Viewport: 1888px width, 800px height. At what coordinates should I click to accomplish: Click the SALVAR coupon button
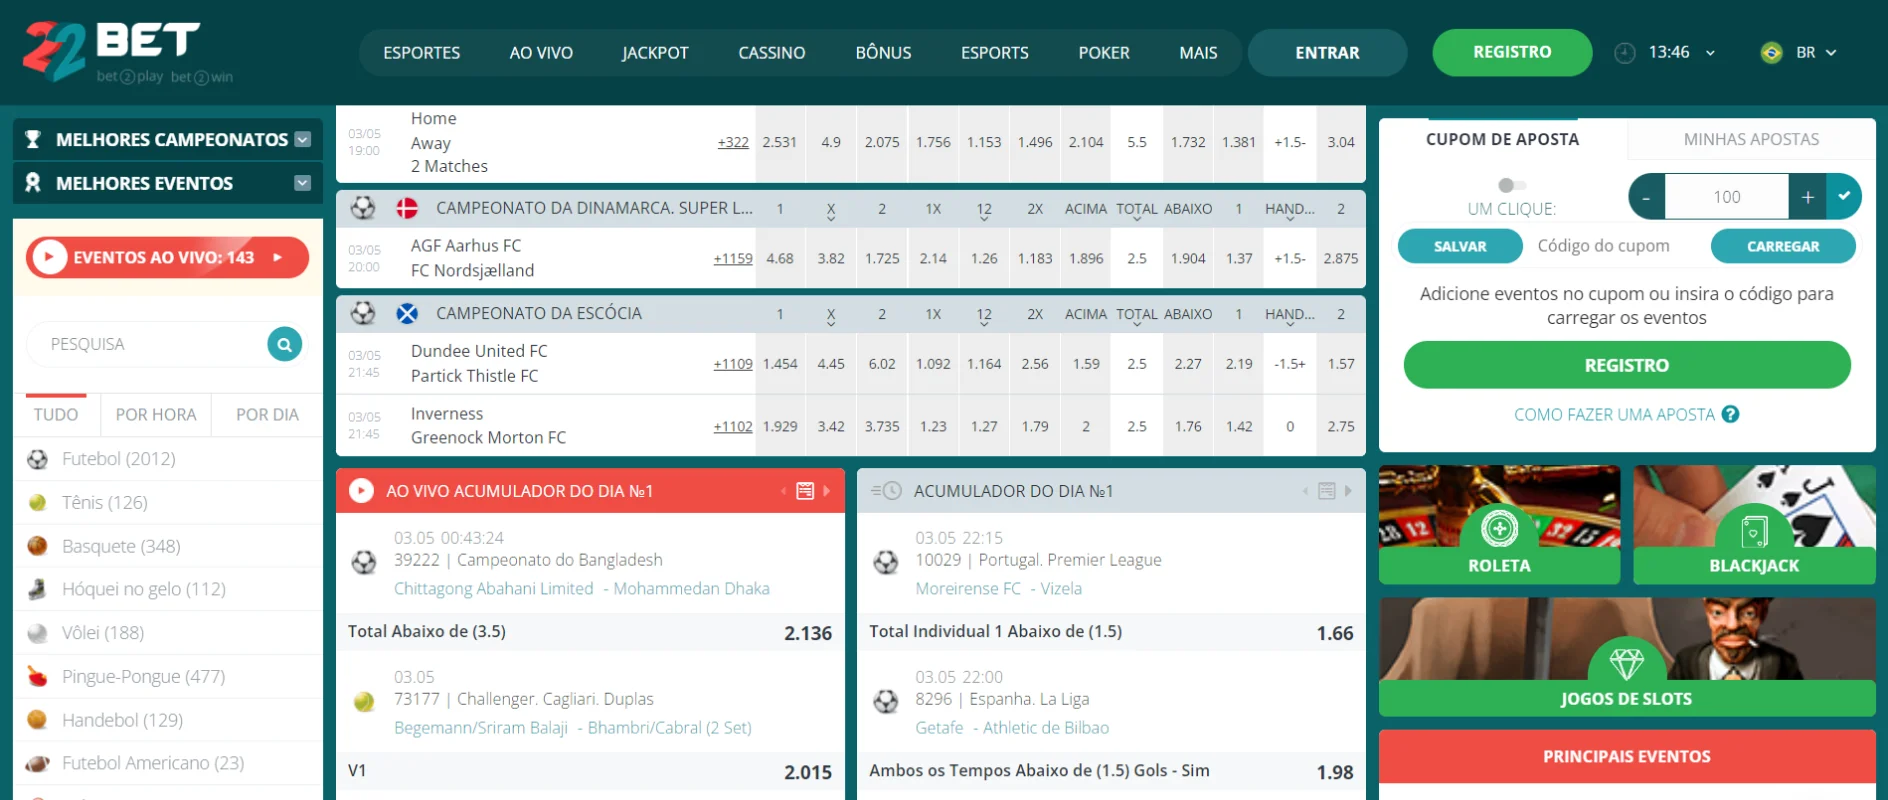pos(1460,246)
